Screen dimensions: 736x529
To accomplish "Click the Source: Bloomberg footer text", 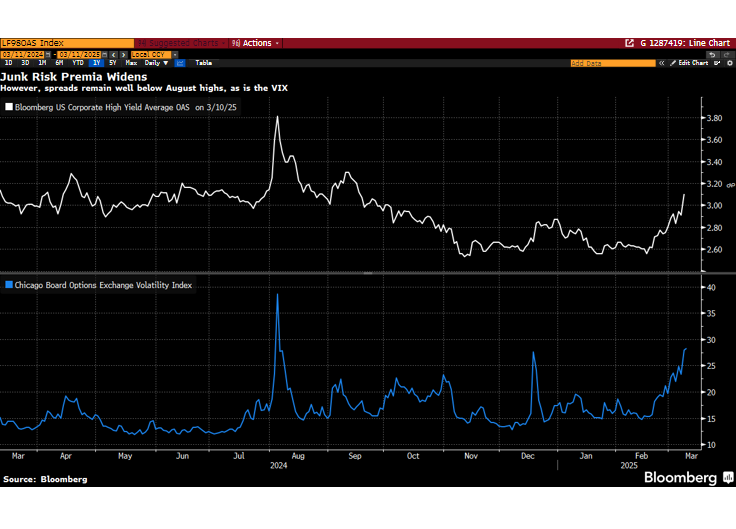I will (45, 479).
